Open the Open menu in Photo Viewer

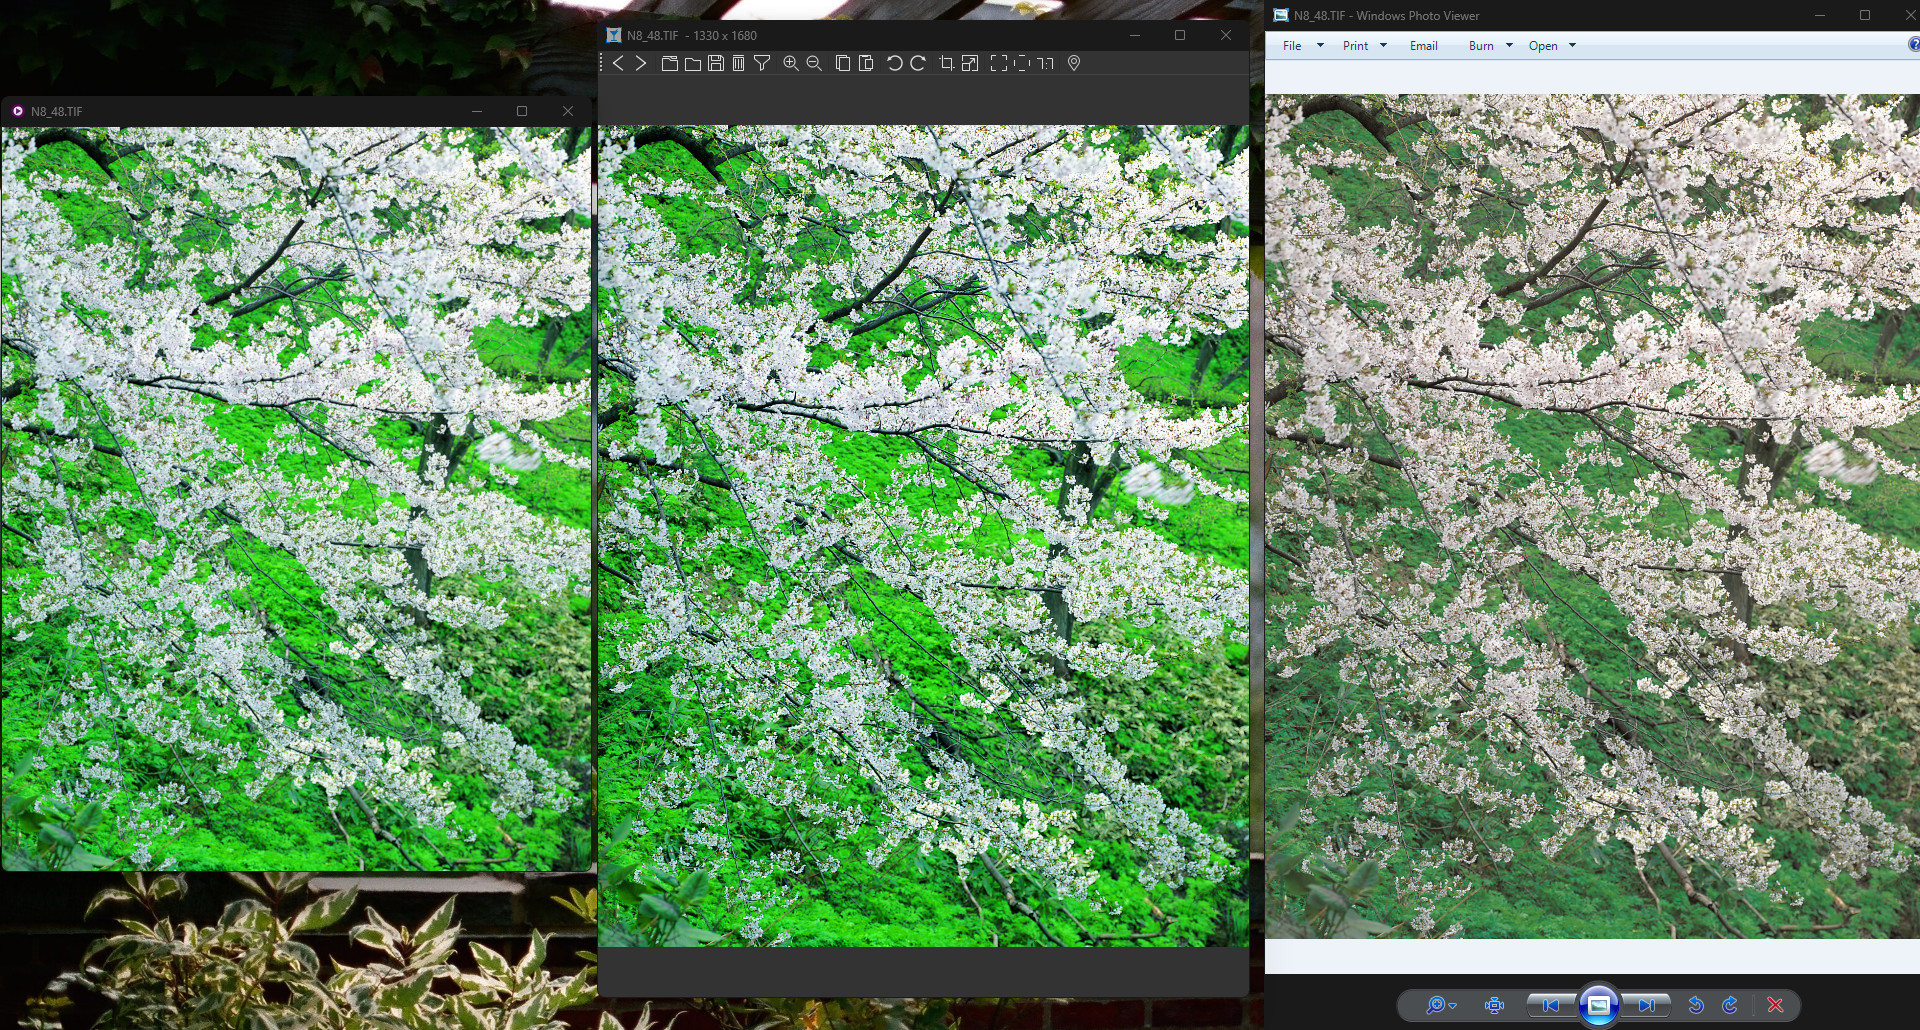click(x=1543, y=46)
